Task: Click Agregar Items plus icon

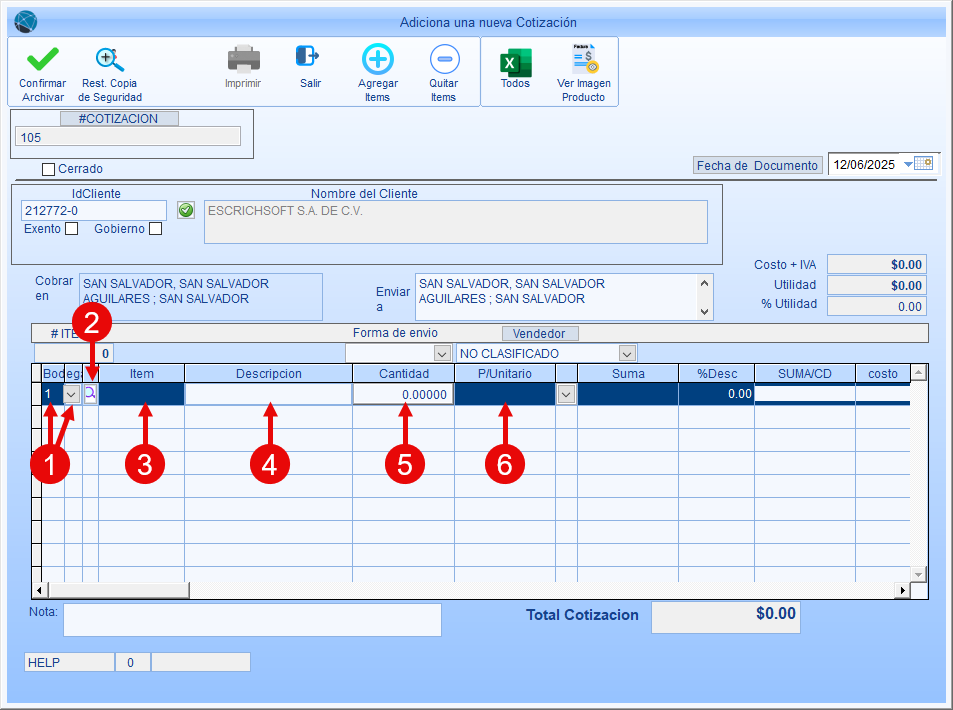Action: 377,59
